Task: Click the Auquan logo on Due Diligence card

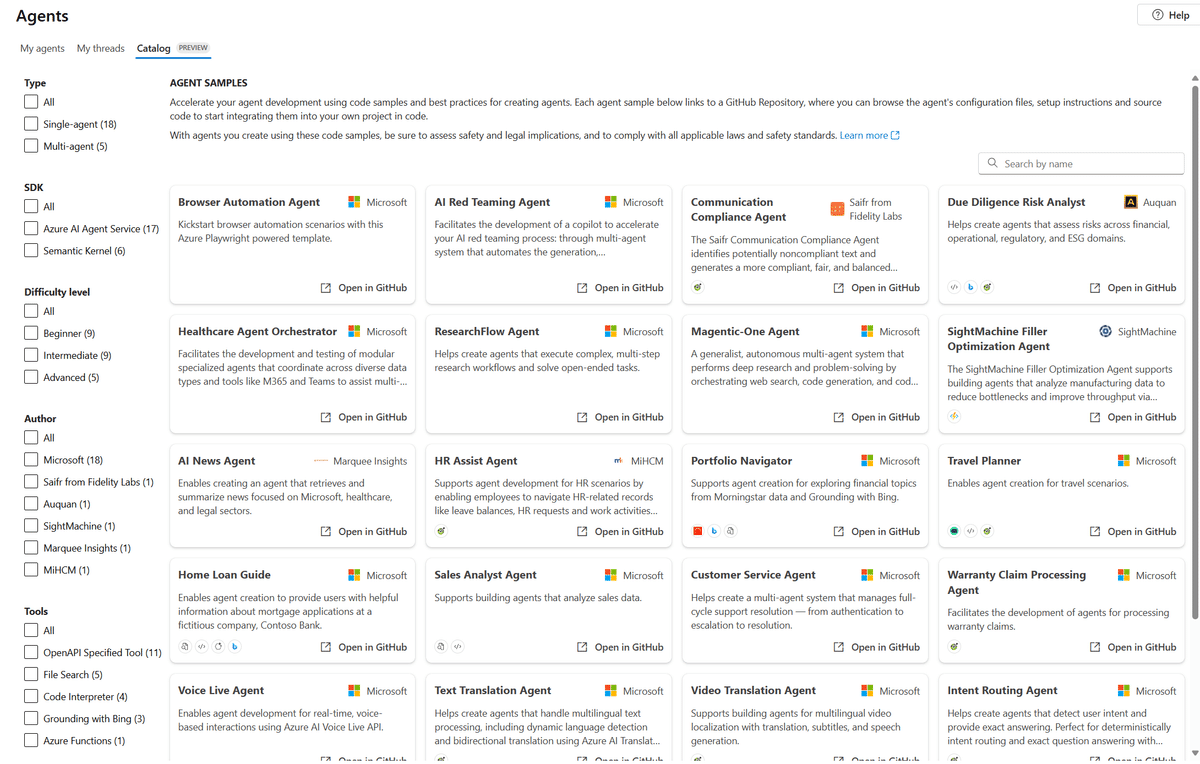Action: [x=1131, y=202]
